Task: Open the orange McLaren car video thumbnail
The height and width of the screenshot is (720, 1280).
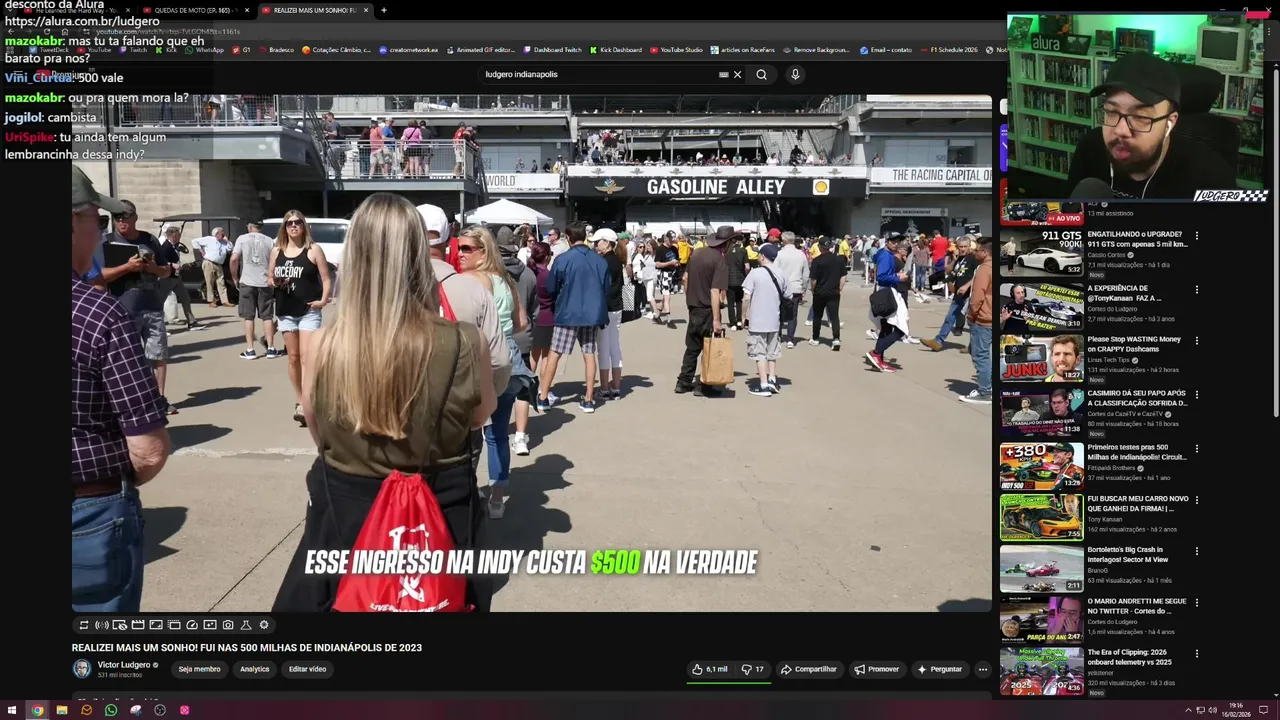Action: tap(1041, 516)
